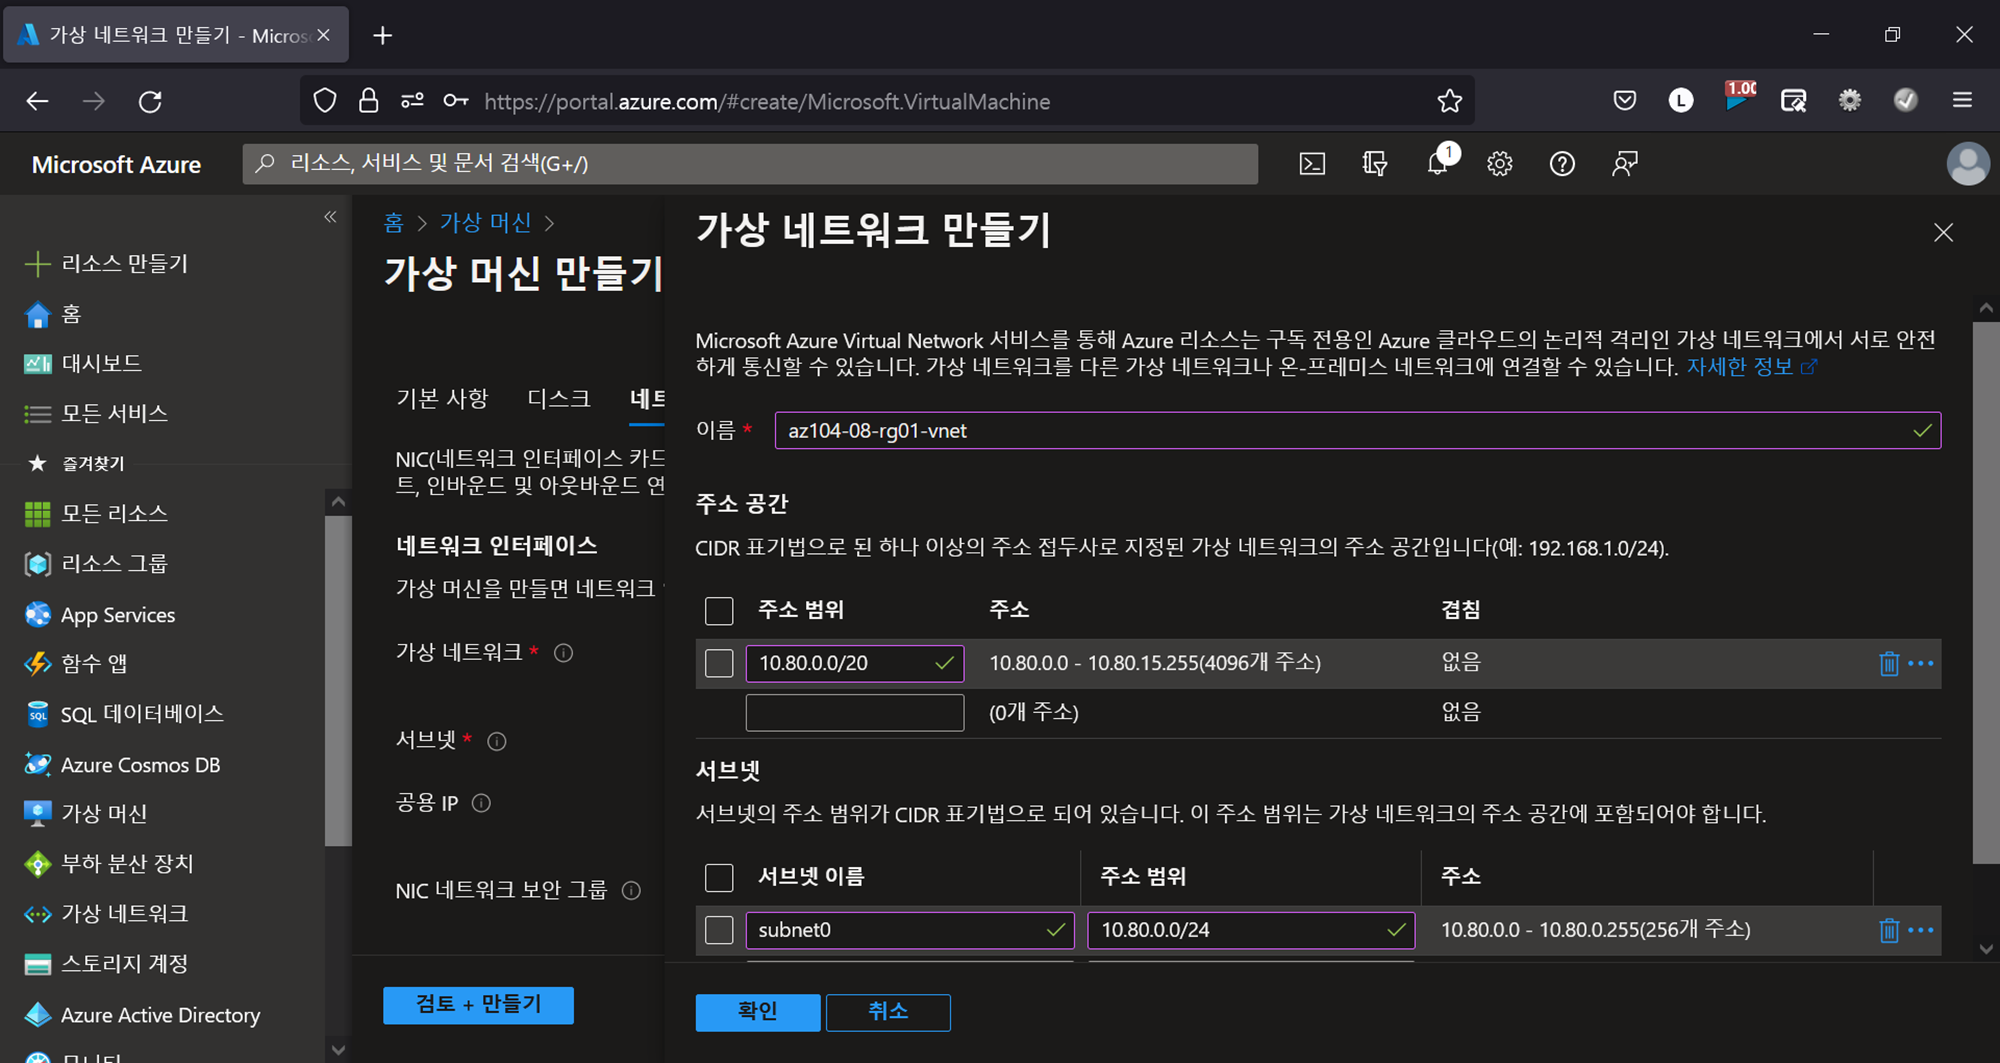Click the 취소 button
Image resolution: width=2000 pixels, height=1063 pixels.
coord(888,1012)
